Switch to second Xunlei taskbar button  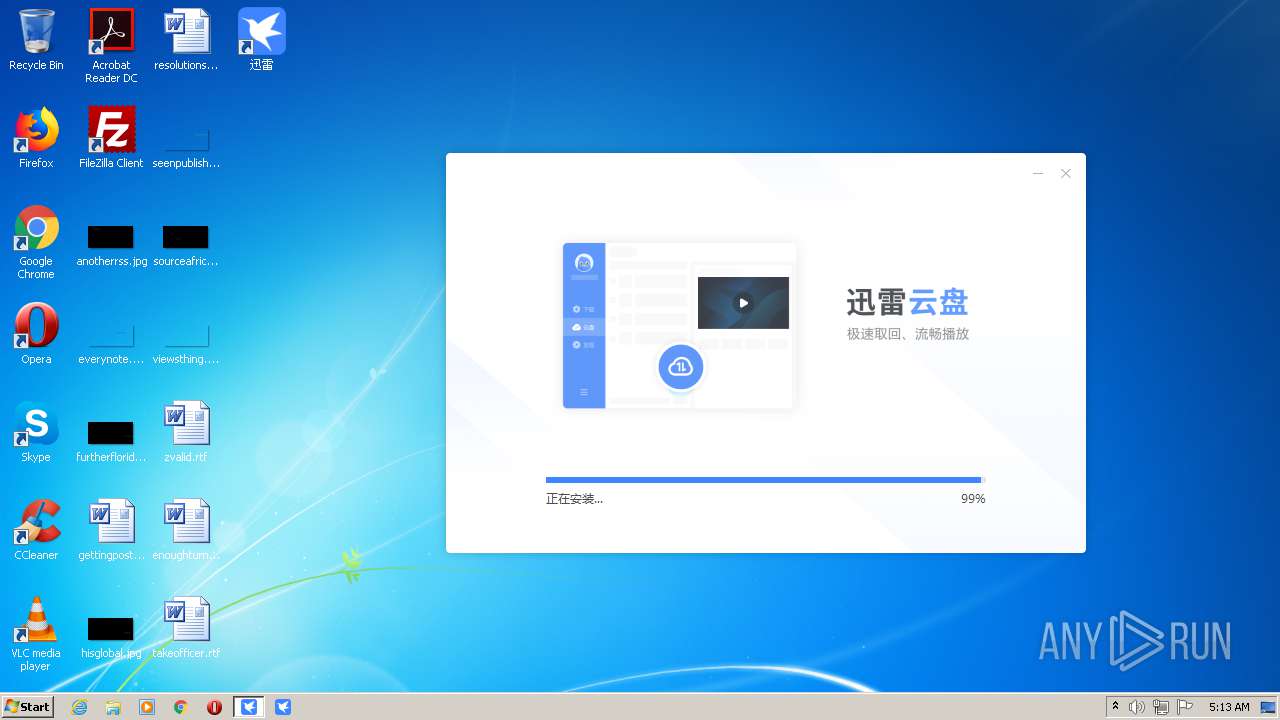(283, 707)
